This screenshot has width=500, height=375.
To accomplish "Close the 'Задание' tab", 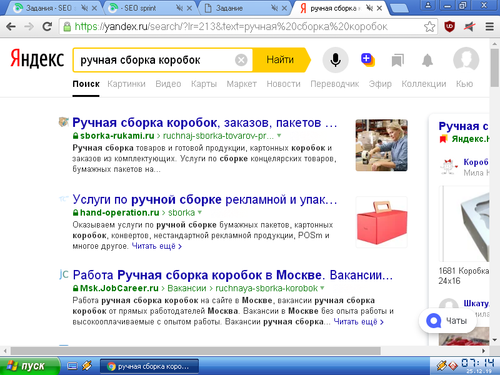I will 284,8.
